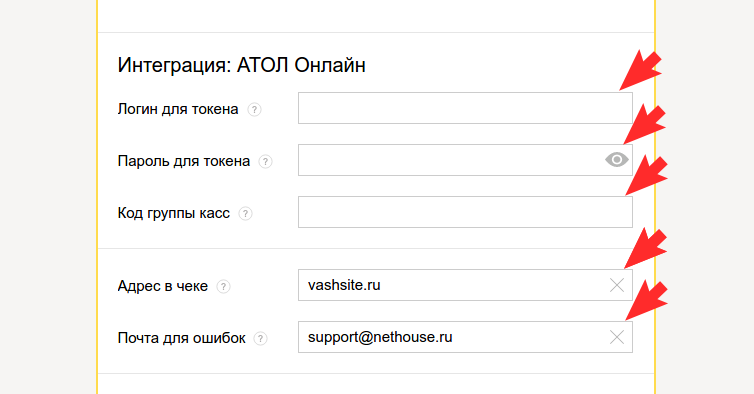The width and height of the screenshot is (754, 394).
Task: Show the Код группы касс help tooltip
Action: pos(245,214)
